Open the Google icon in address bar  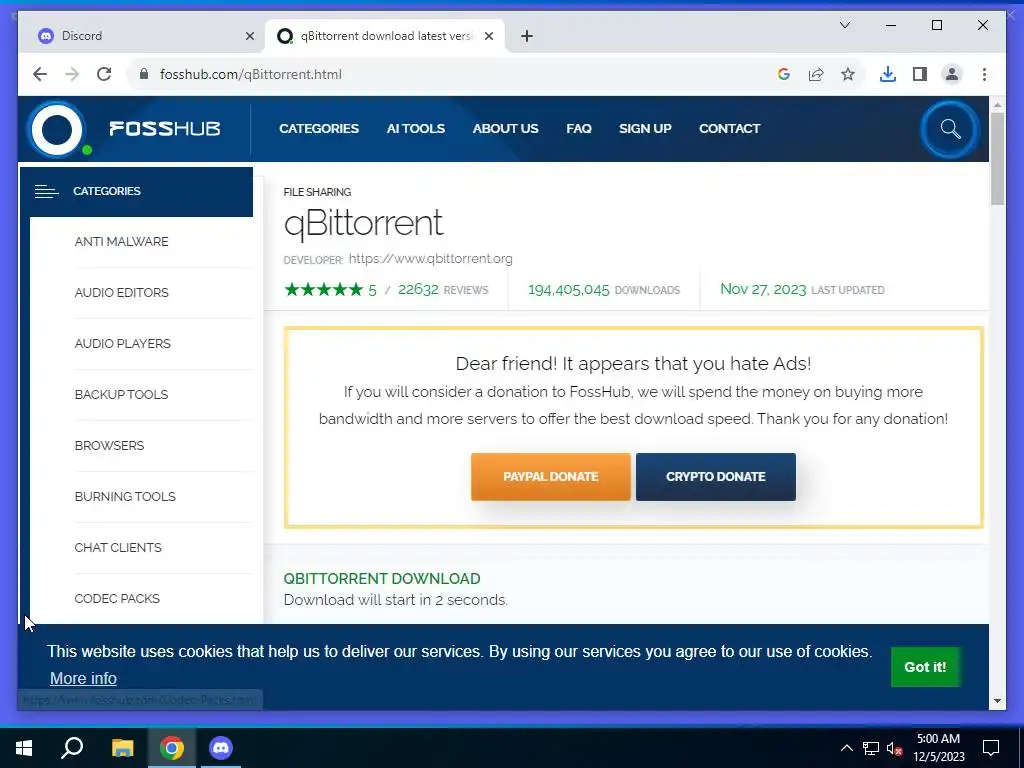pos(784,74)
